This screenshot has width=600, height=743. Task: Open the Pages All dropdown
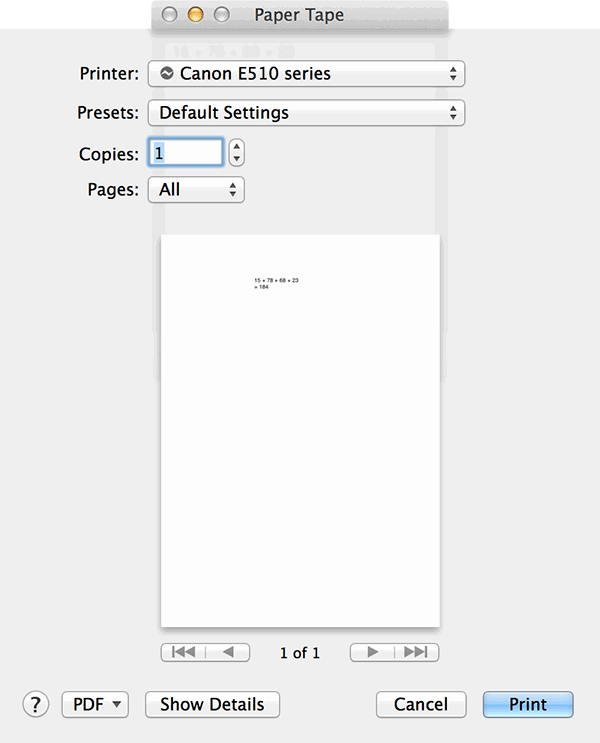196,190
